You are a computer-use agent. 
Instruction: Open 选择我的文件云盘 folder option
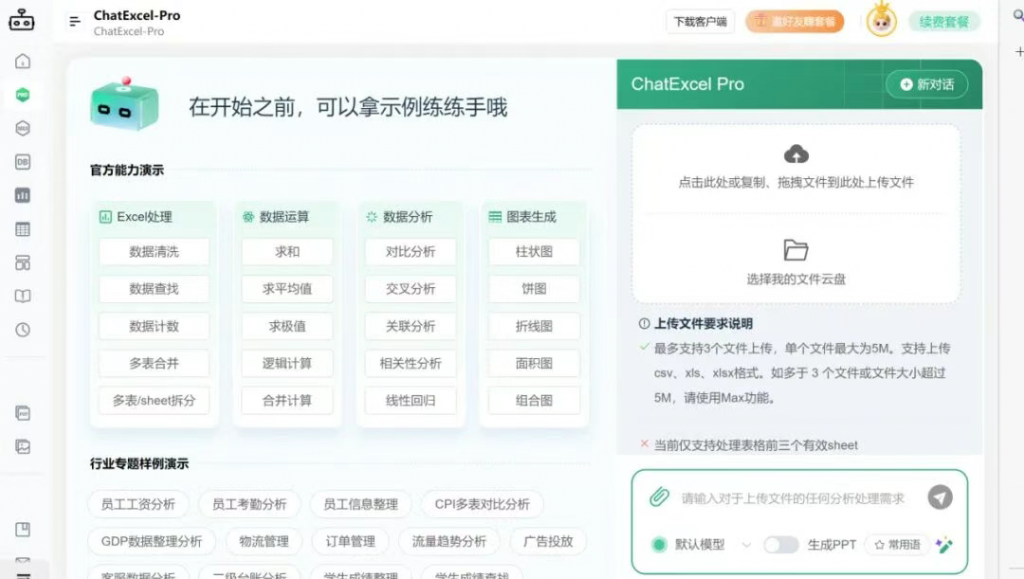click(796, 262)
